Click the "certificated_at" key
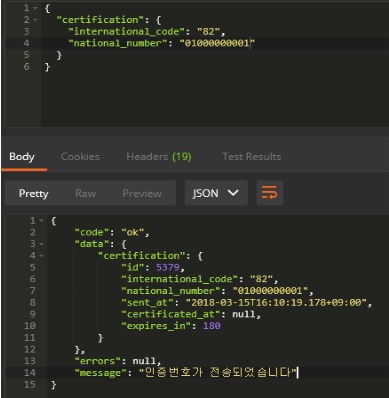The height and width of the screenshot is (398, 389). pos(171,314)
